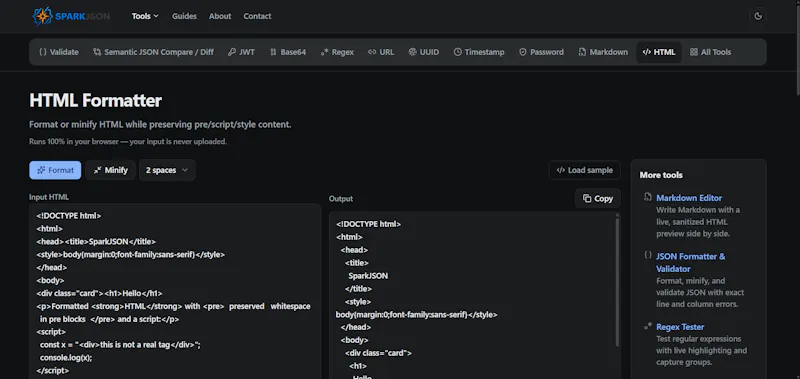Open the Contact page
This screenshot has width=800, height=379.
[x=257, y=16]
